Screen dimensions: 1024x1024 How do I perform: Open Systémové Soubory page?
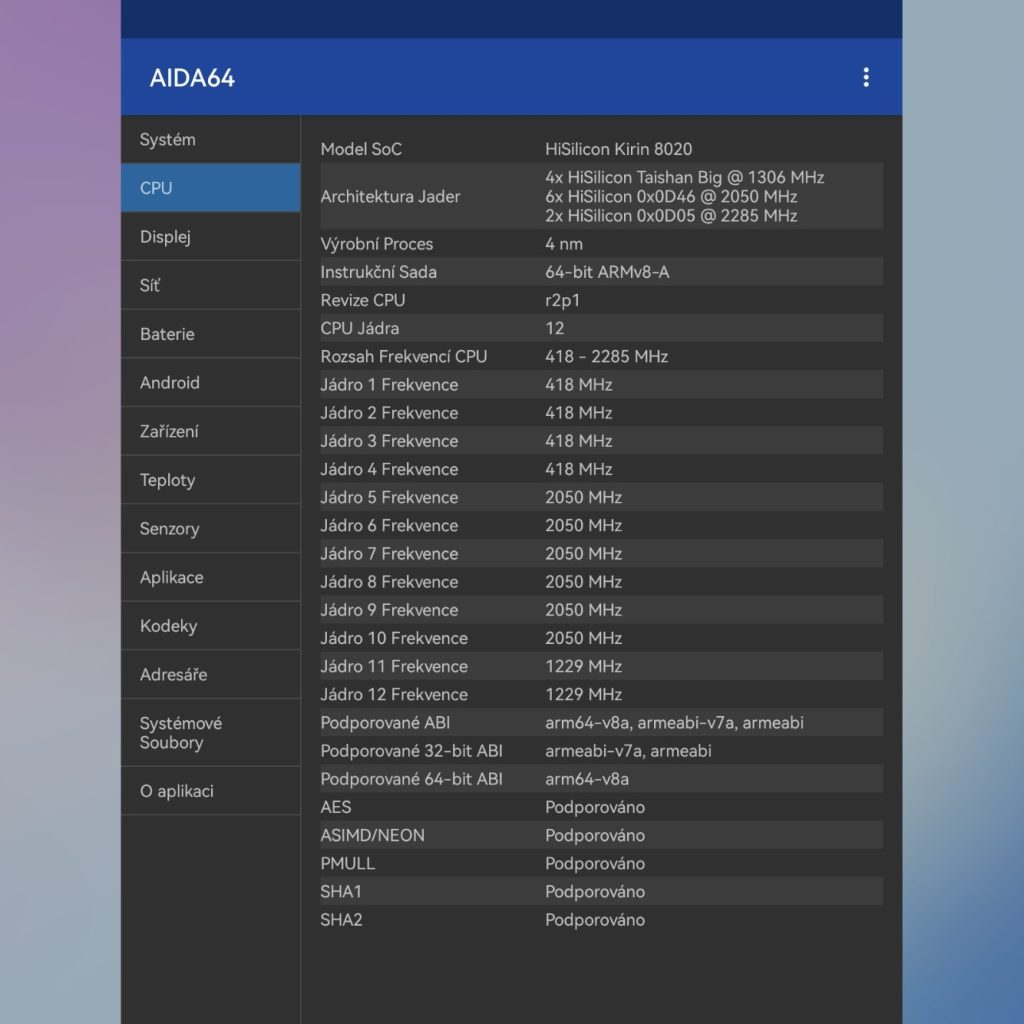(210, 733)
